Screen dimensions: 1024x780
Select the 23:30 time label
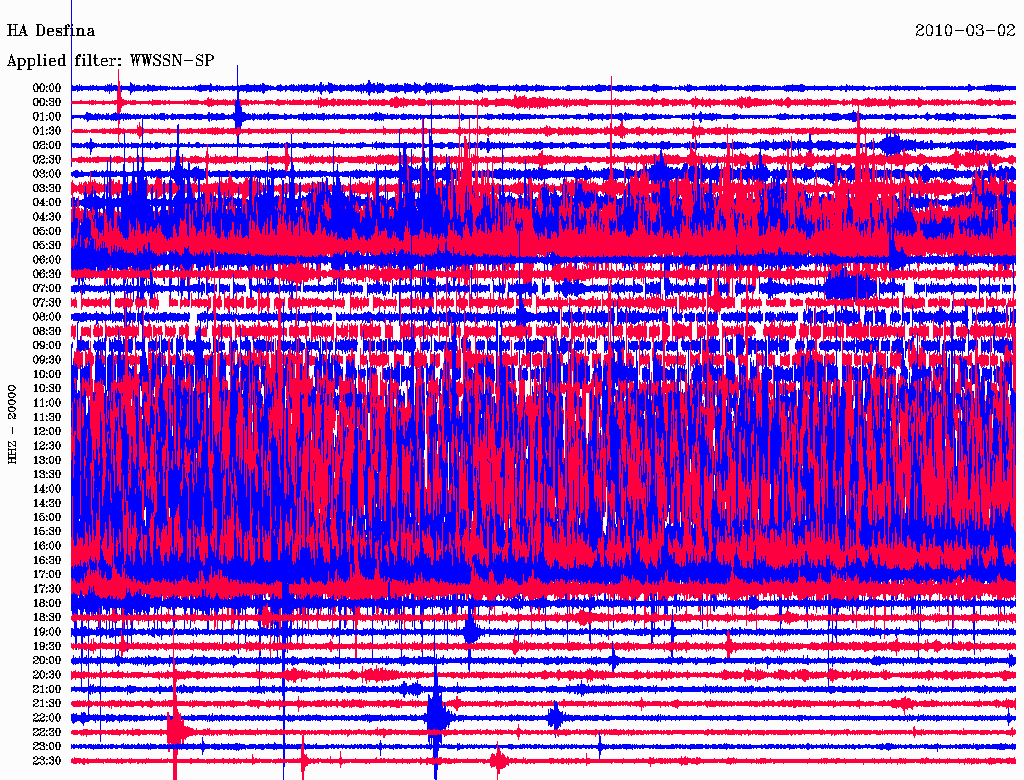47,760
